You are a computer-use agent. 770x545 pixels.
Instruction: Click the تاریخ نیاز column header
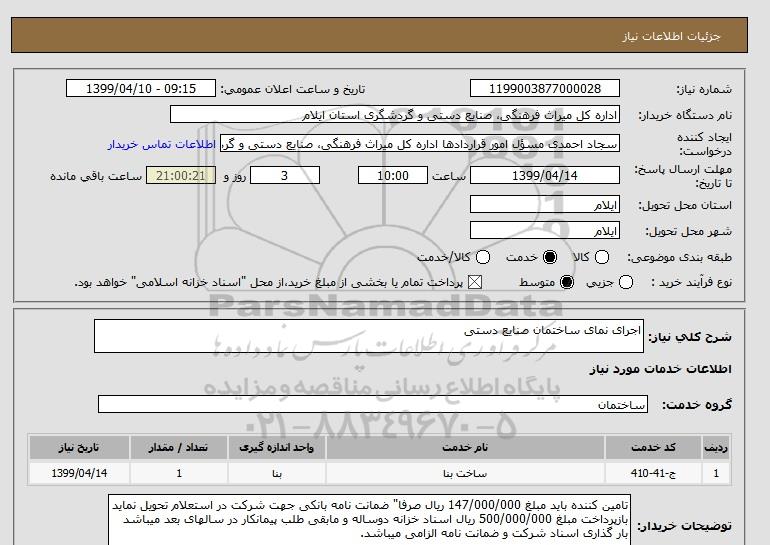coord(79,447)
